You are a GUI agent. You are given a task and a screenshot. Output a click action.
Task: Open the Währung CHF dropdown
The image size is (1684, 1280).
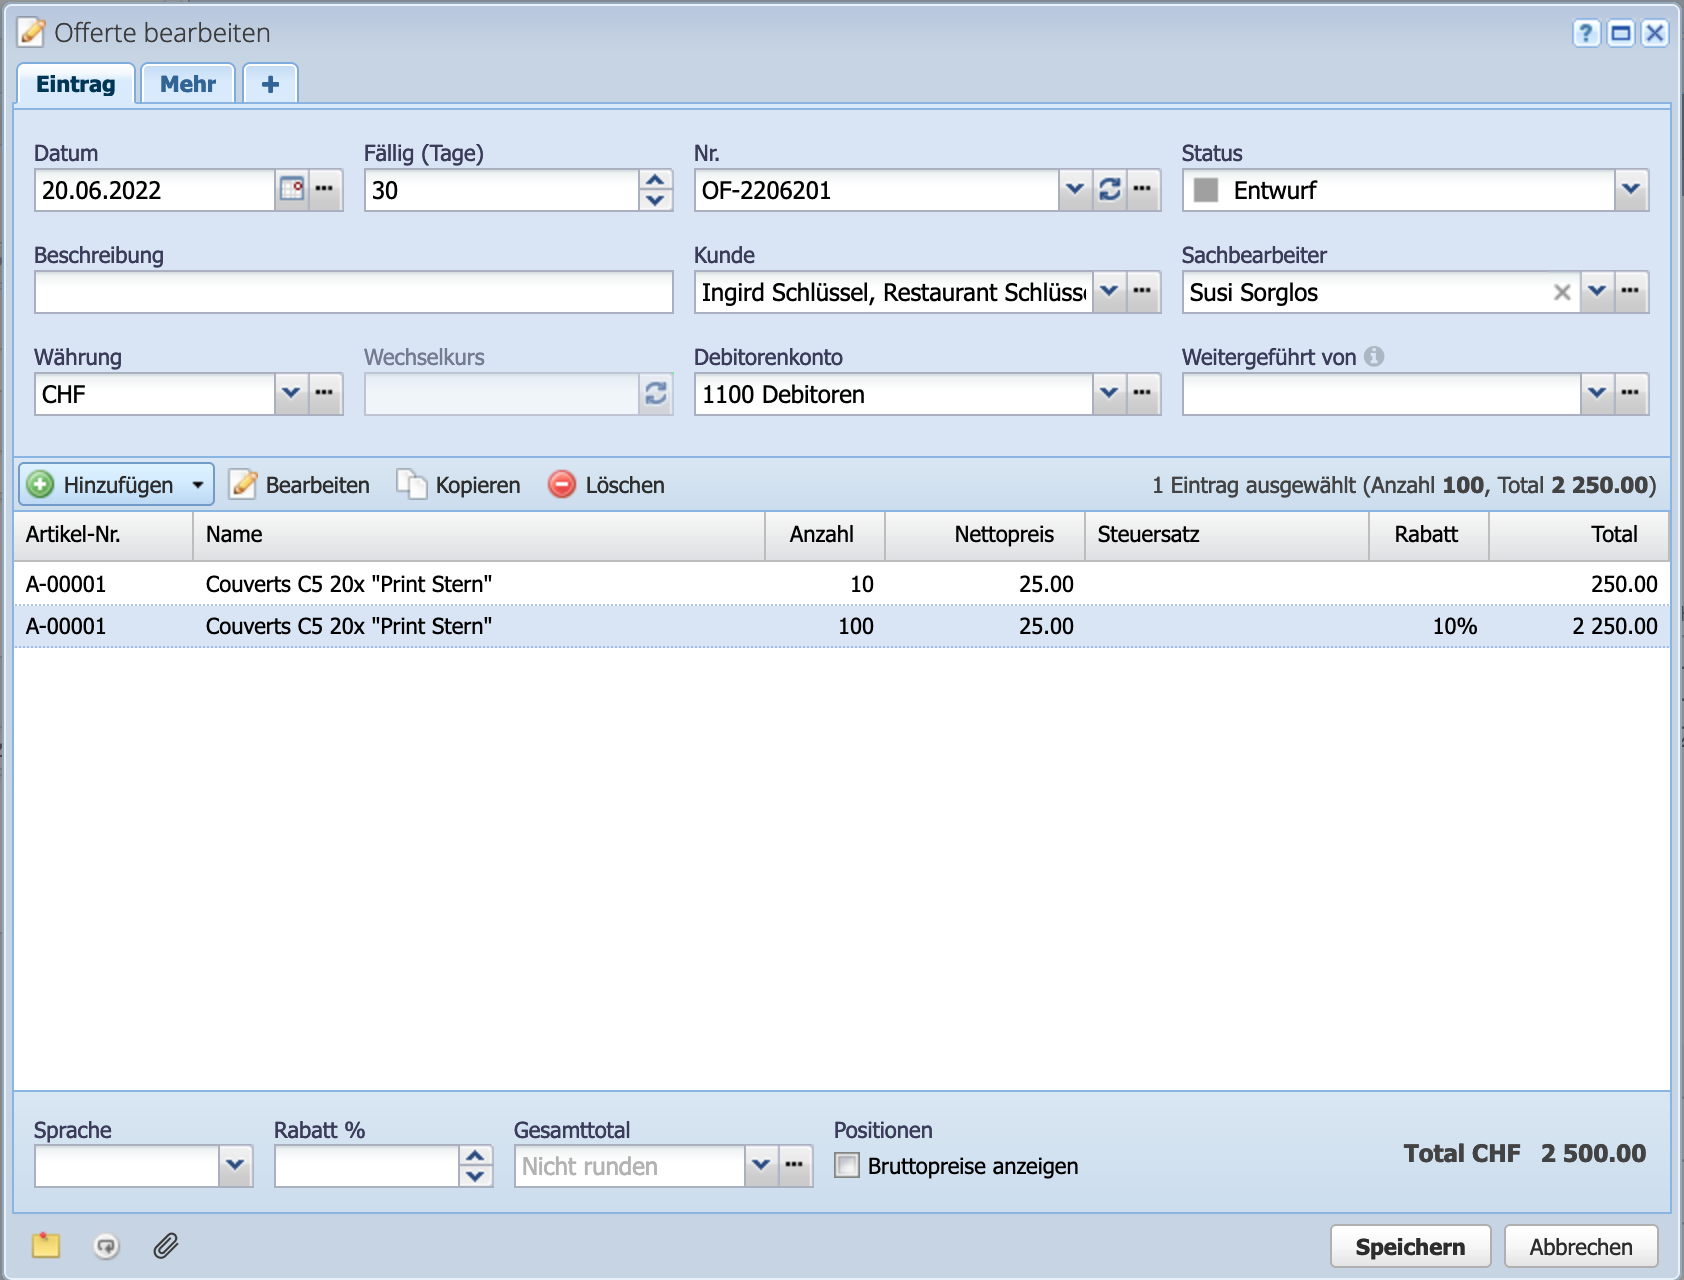(290, 394)
